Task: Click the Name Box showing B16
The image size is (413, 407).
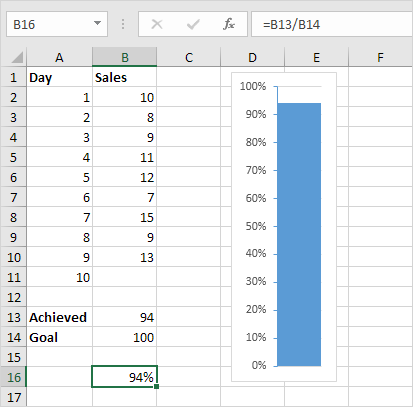Action: 57,24
